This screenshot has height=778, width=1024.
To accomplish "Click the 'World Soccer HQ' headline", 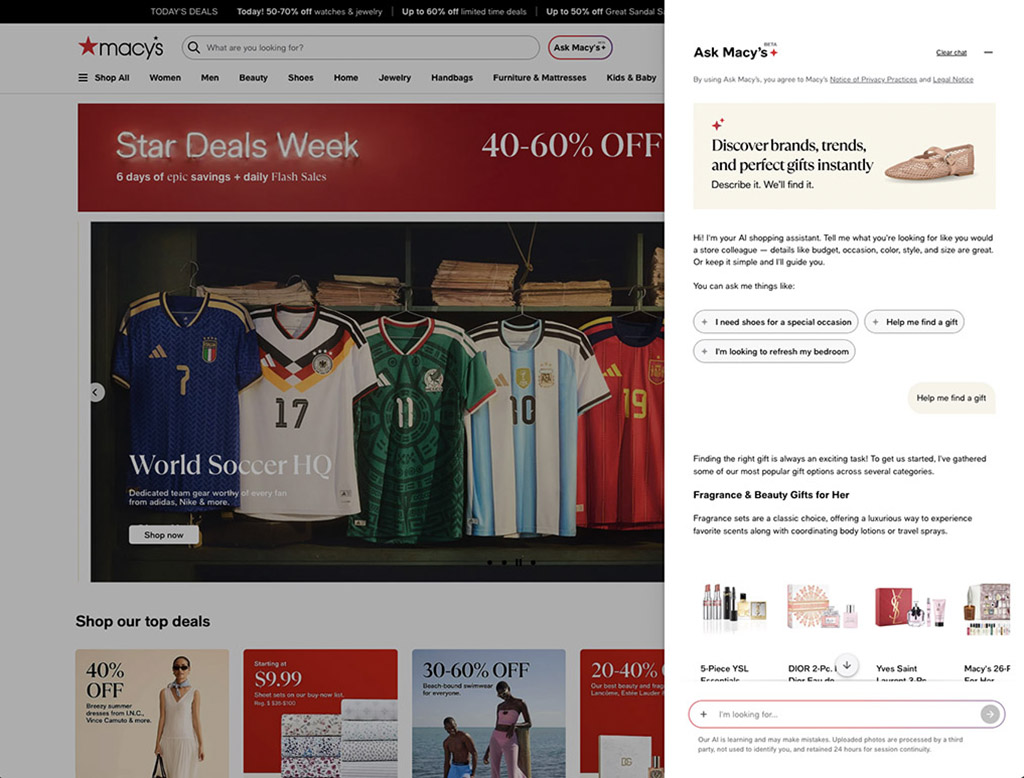I will (x=230, y=465).
